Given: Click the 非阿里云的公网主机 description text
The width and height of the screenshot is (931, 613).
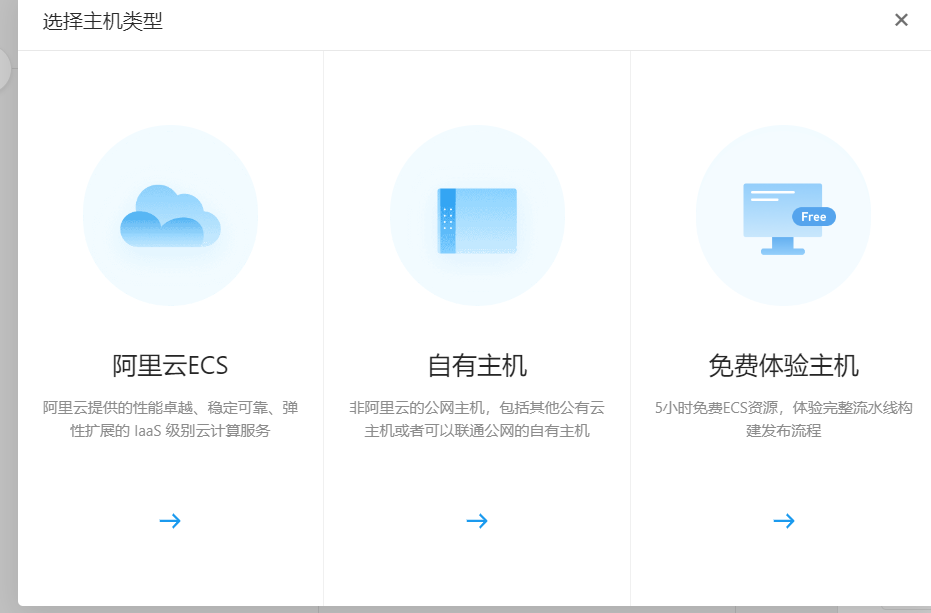Looking at the screenshot, I should tap(477, 419).
